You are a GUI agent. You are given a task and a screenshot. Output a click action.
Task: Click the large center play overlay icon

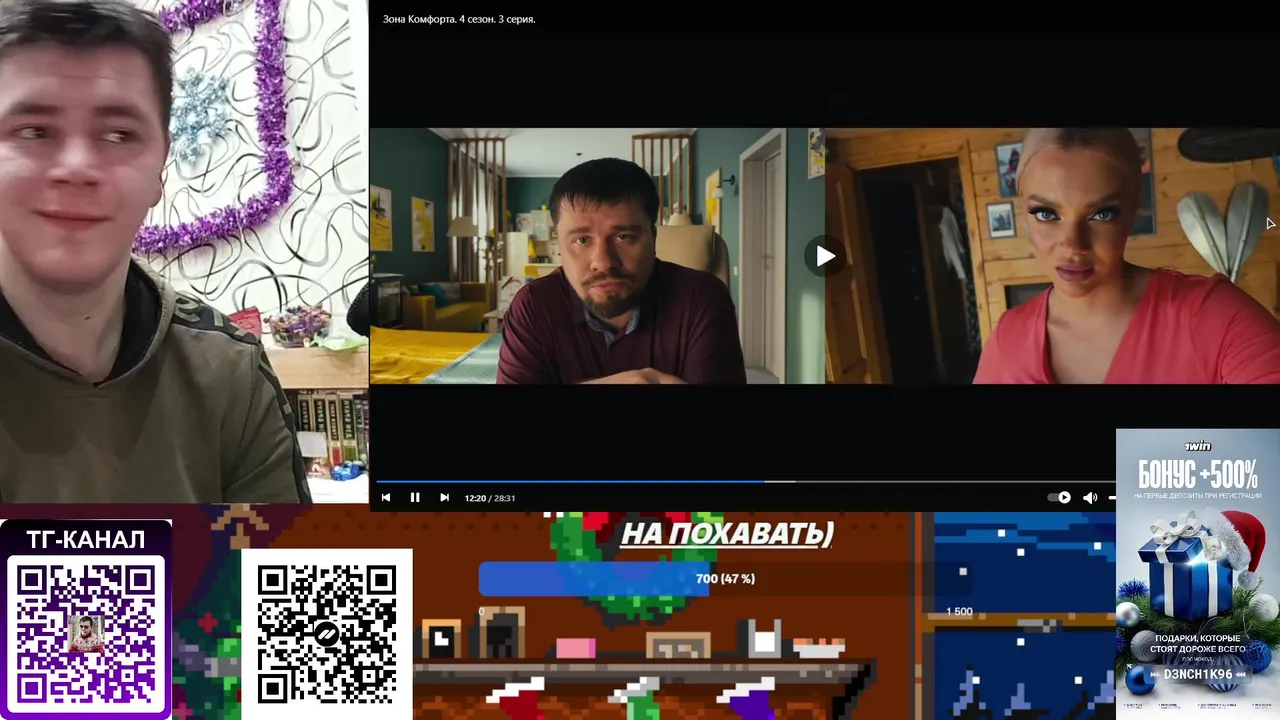[x=824, y=256]
